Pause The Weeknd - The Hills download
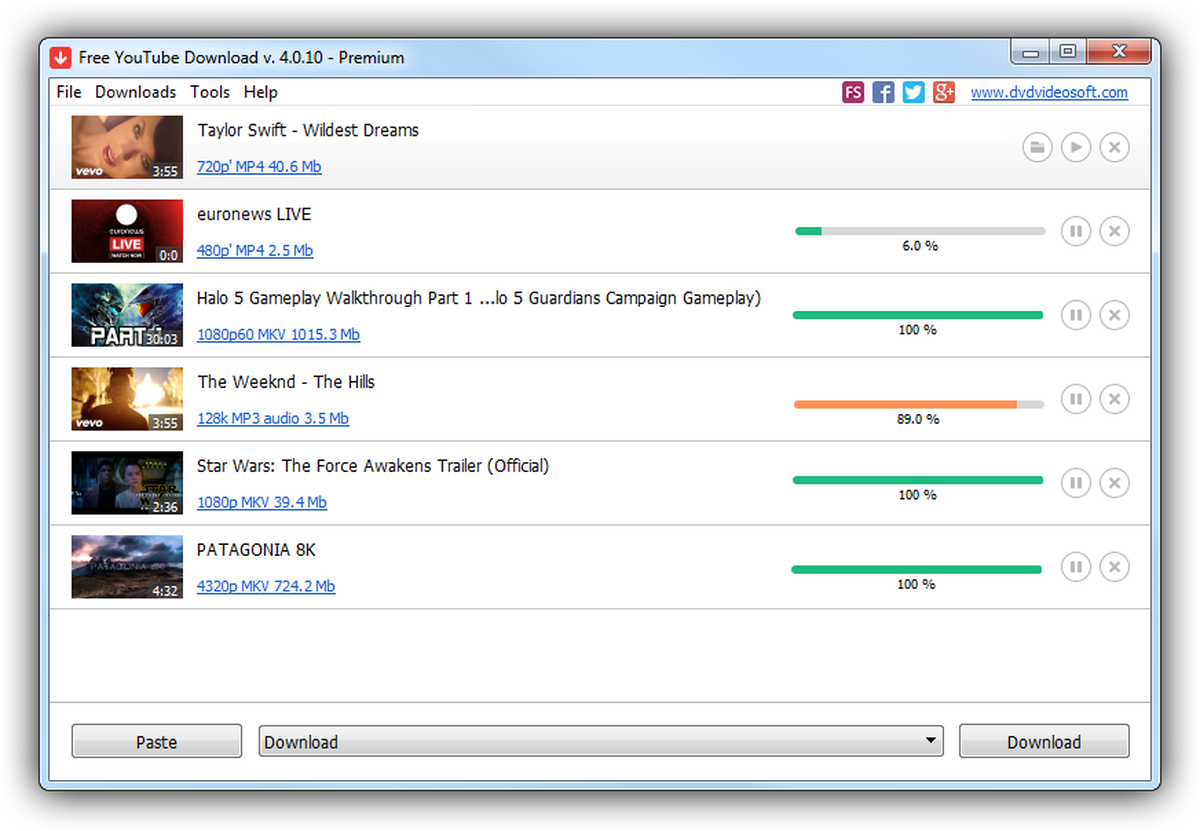Viewport: 1200px width, 831px height. (1076, 399)
